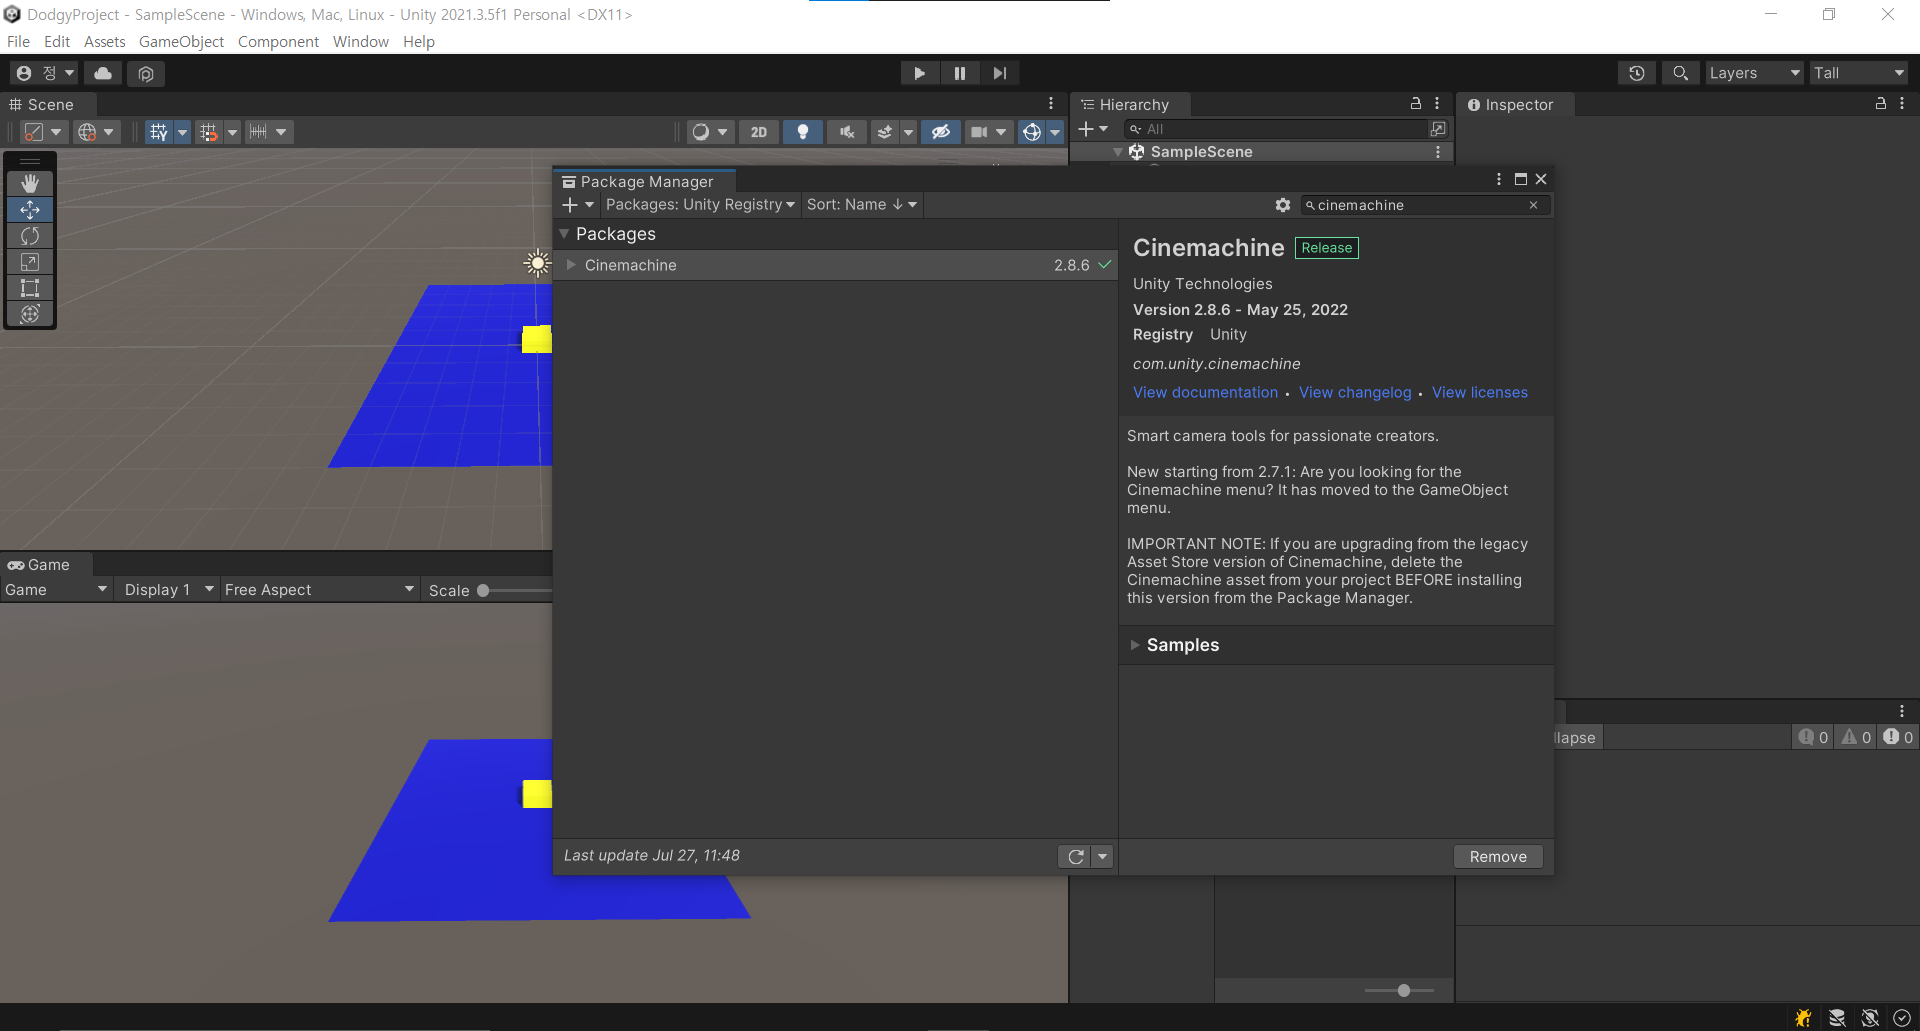The width and height of the screenshot is (1920, 1031).
Task: Start Play mode
Action: [919, 73]
